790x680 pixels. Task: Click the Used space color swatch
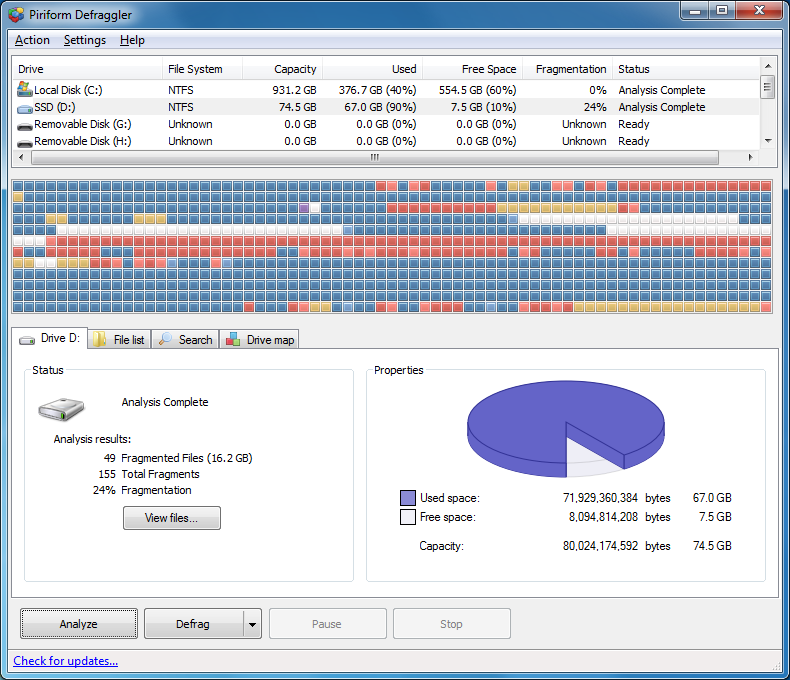point(408,498)
